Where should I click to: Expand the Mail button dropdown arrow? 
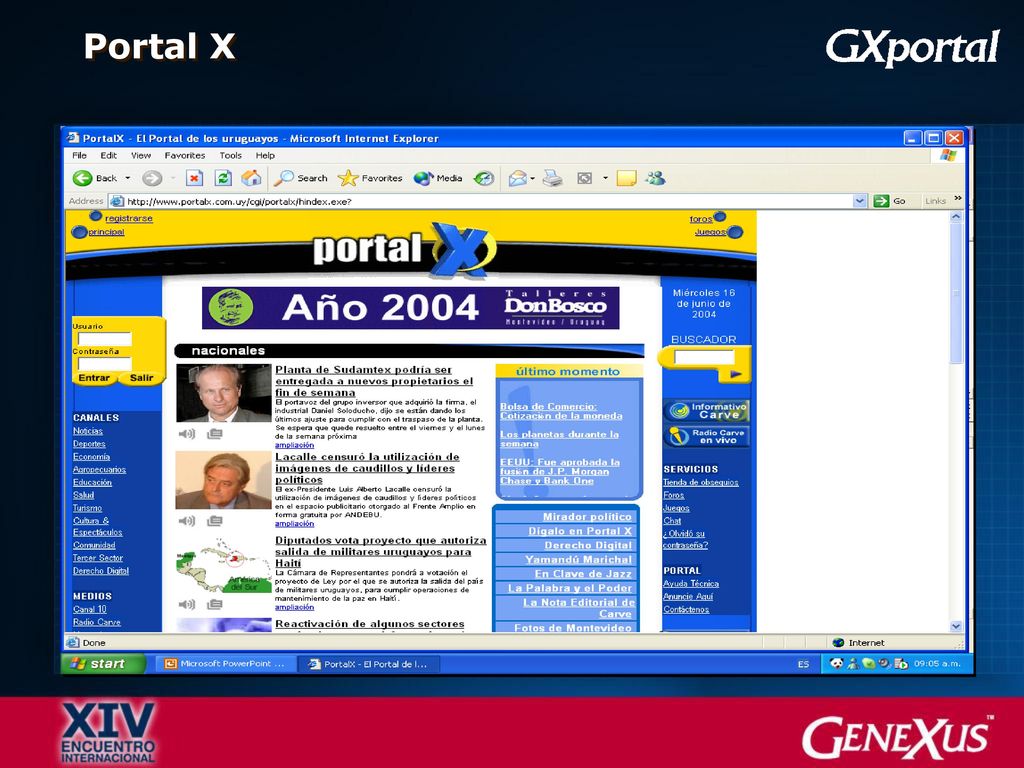533,178
